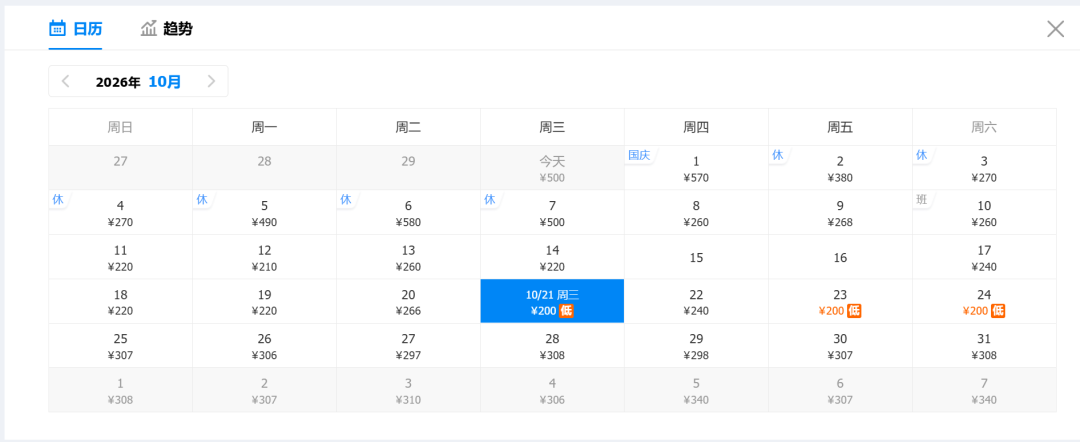Choose 今天 cell priced ¥500
The height and width of the screenshot is (442, 1080).
pyautogui.click(x=552, y=168)
